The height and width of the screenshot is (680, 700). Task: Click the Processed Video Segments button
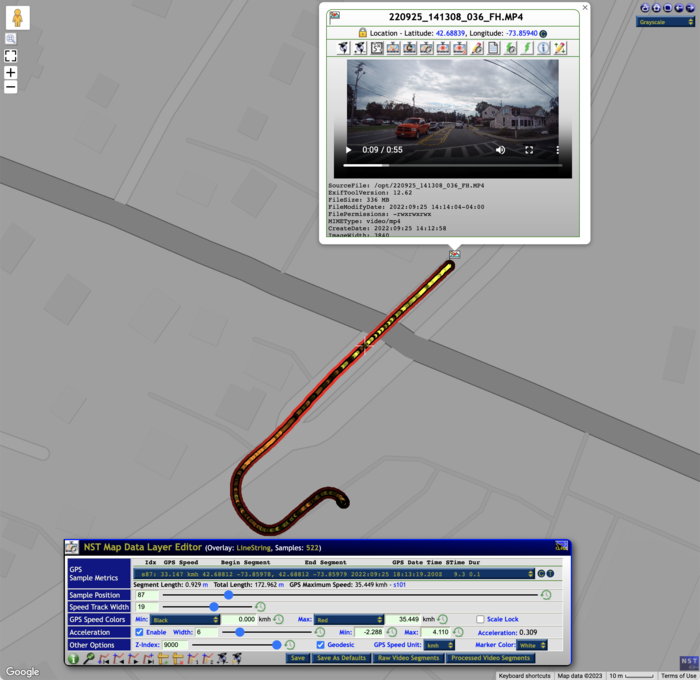point(490,658)
